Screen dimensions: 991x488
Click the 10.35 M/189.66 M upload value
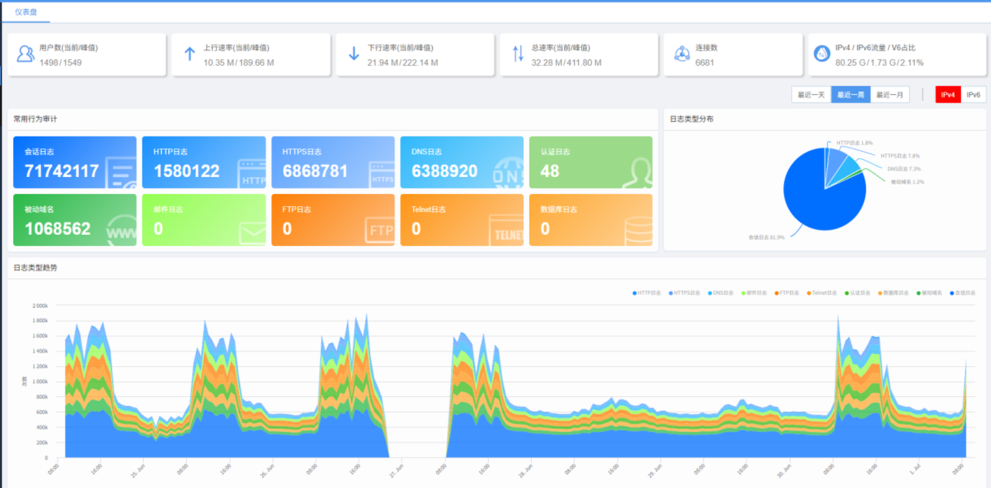(x=238, y=63)
